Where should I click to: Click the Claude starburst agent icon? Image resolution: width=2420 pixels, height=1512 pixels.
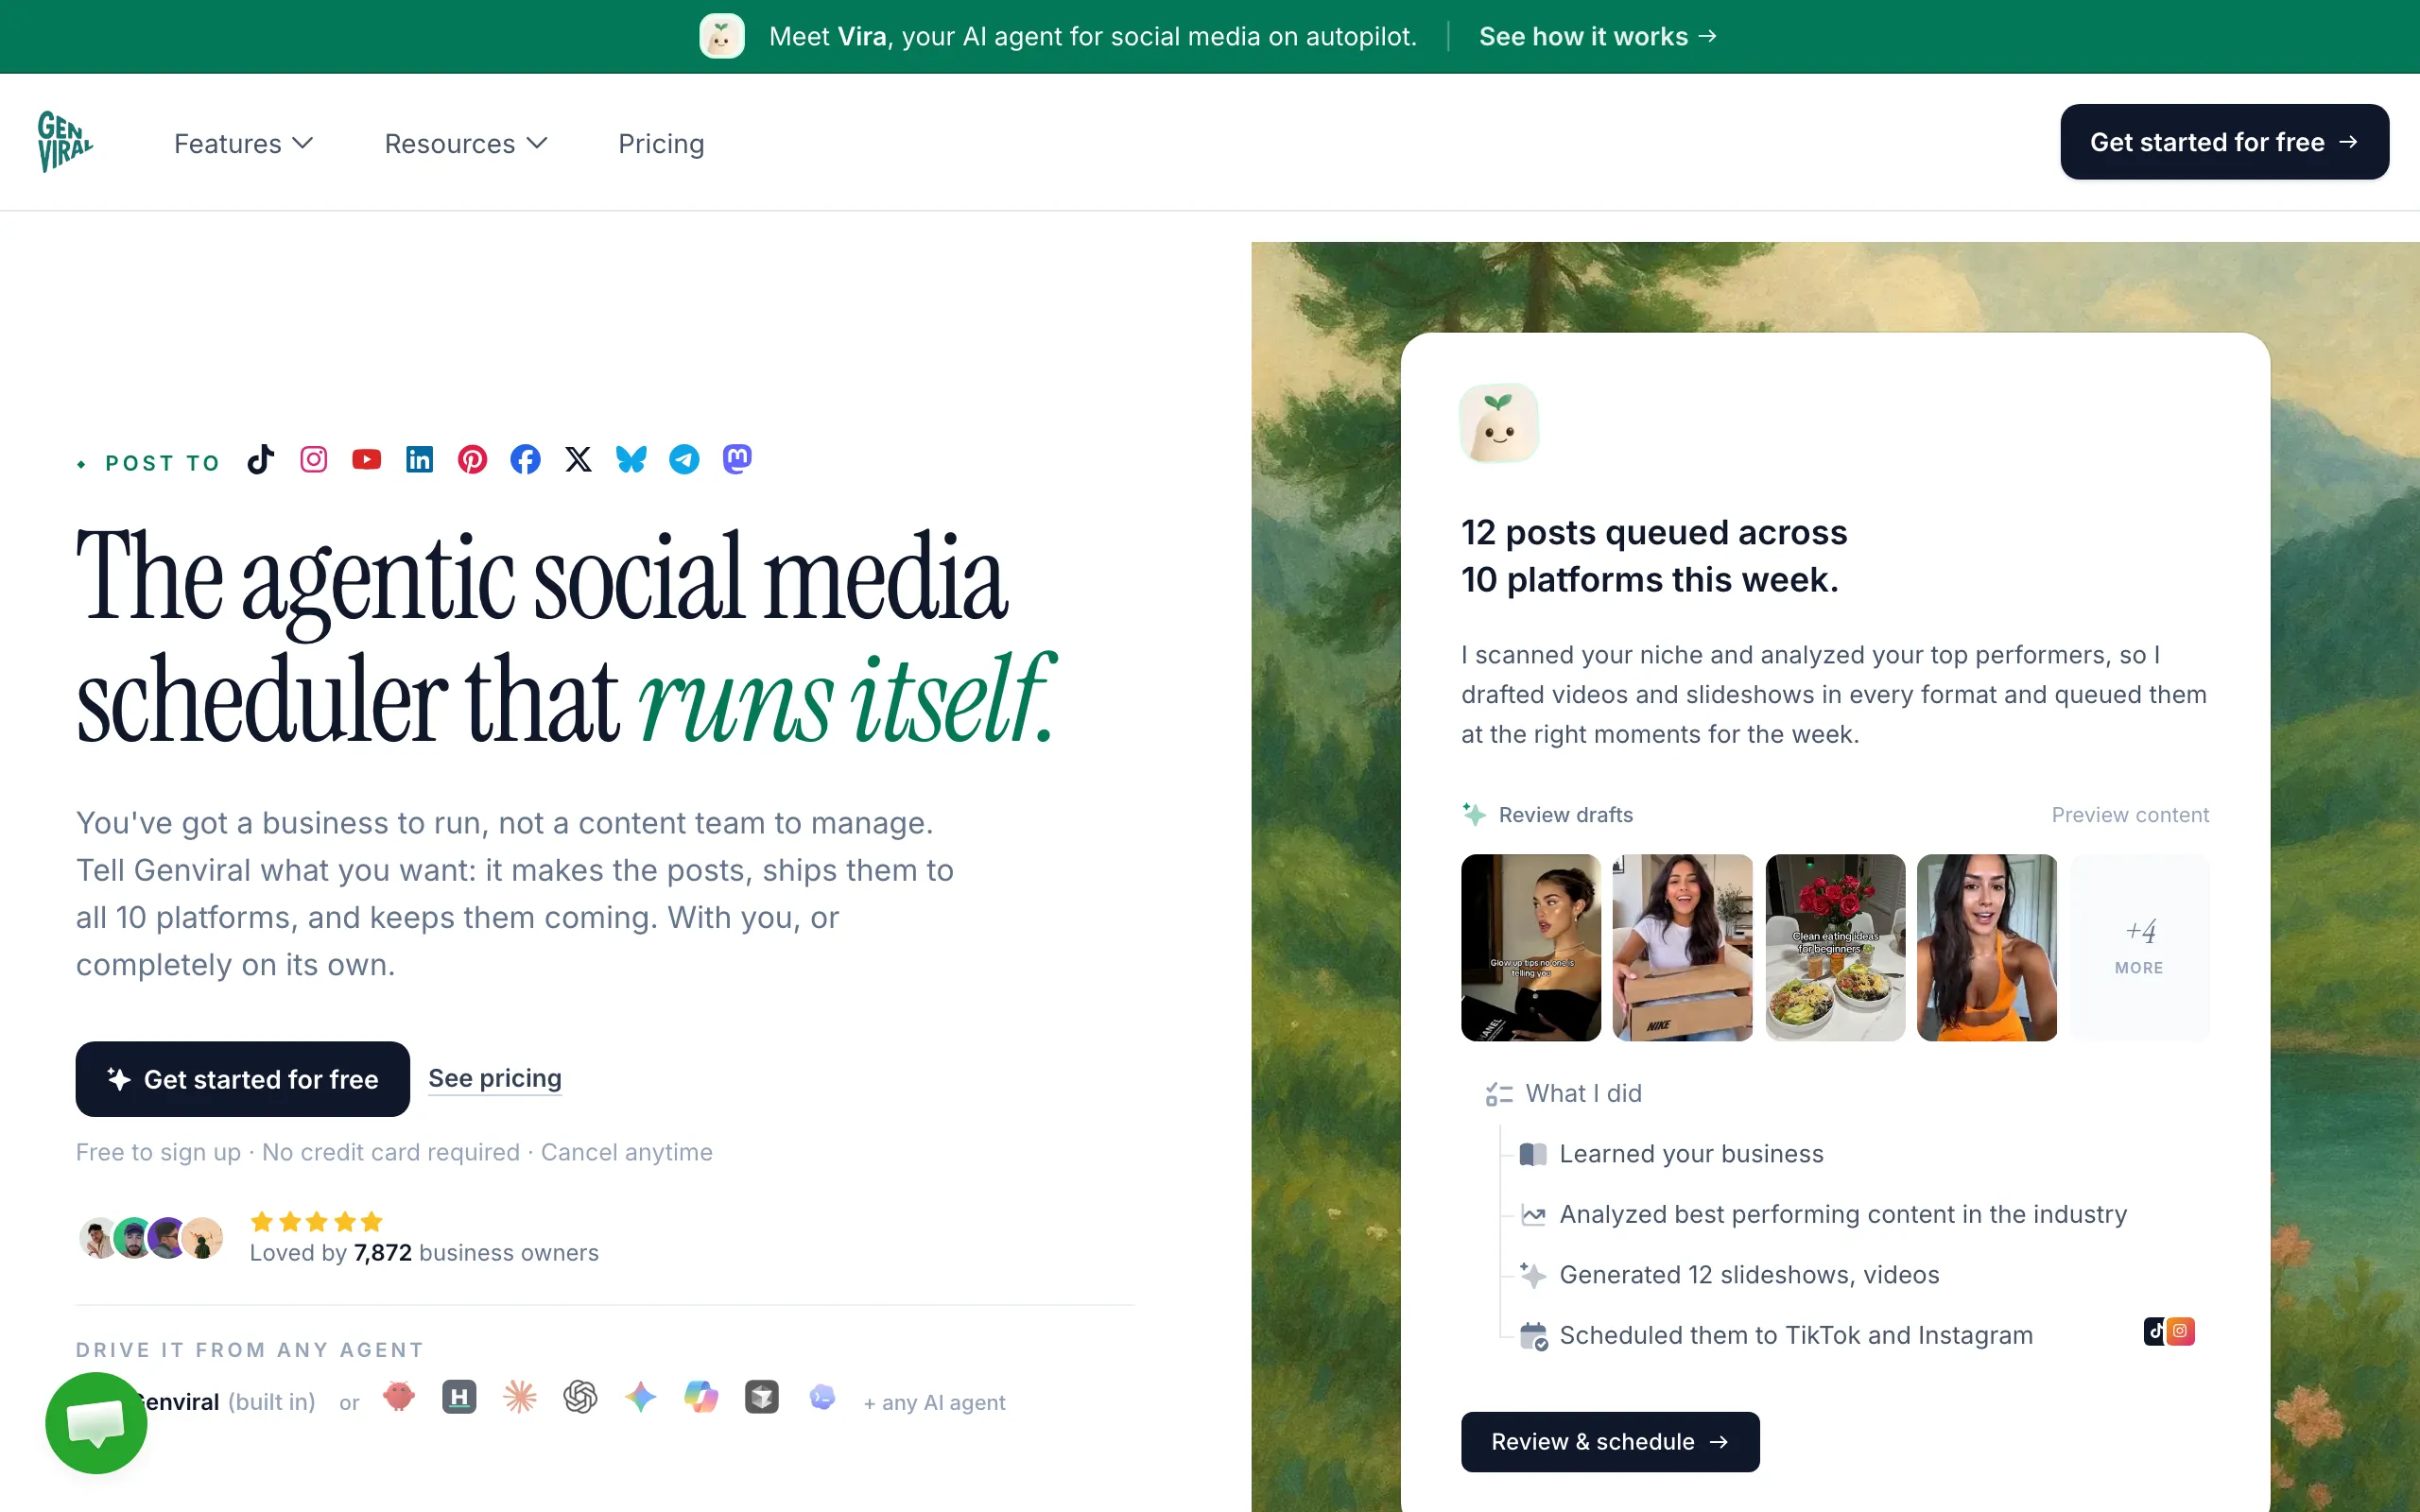point(520,1397)
